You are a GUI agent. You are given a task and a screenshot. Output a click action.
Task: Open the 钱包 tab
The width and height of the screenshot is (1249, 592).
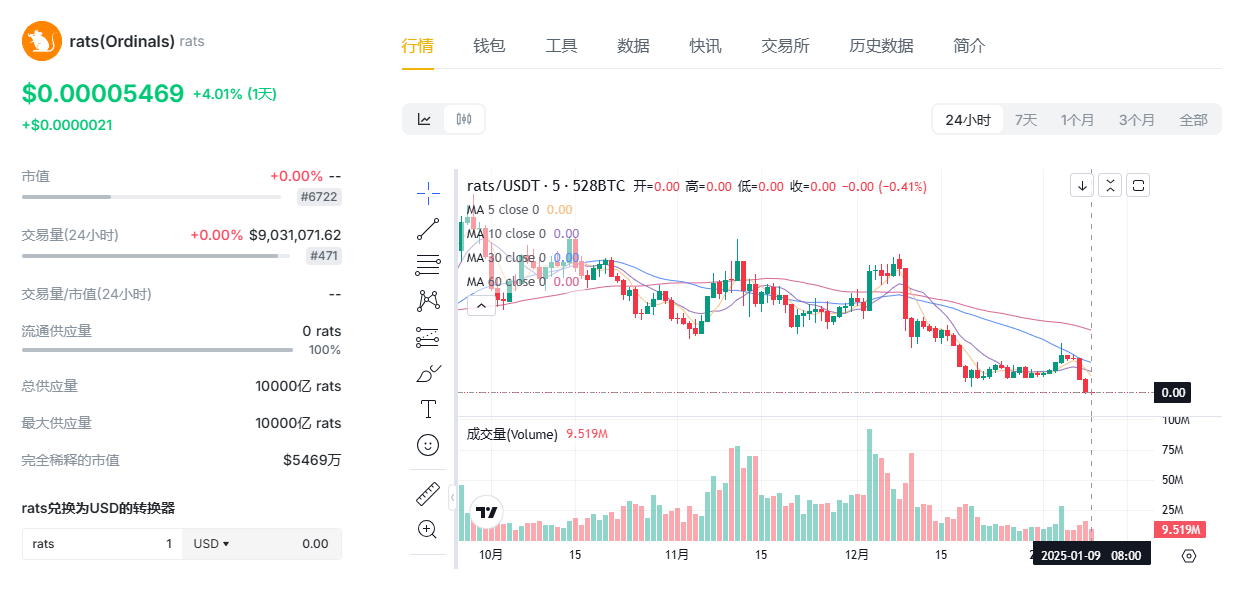[489, 46]
